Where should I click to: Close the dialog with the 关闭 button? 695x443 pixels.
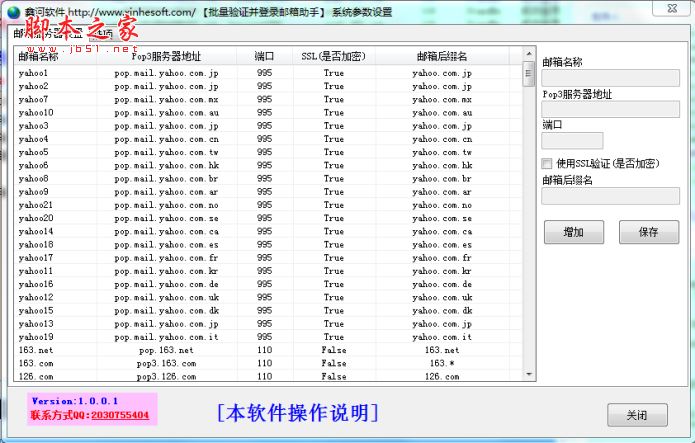636,415
